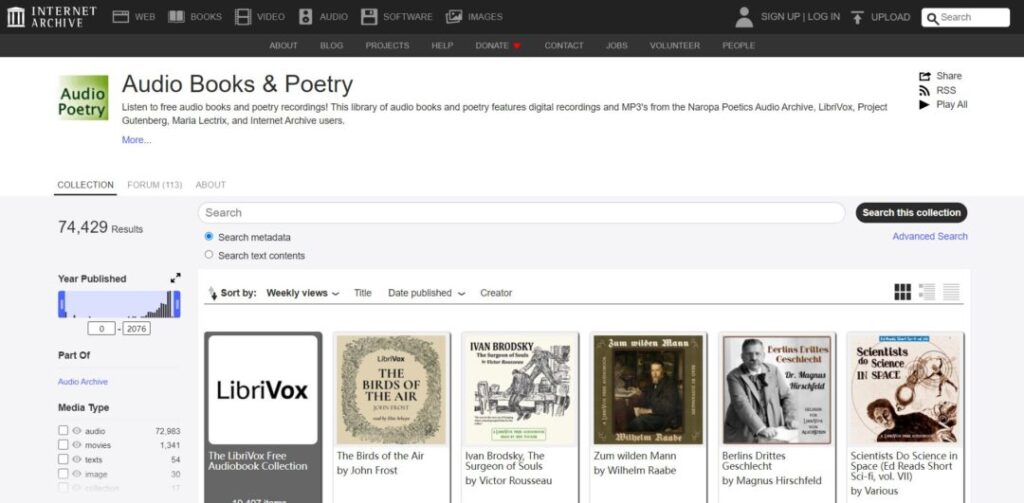Switch to the About tab
The width and height of the screenshot is (1024, 503).
(x=211, y=185)
